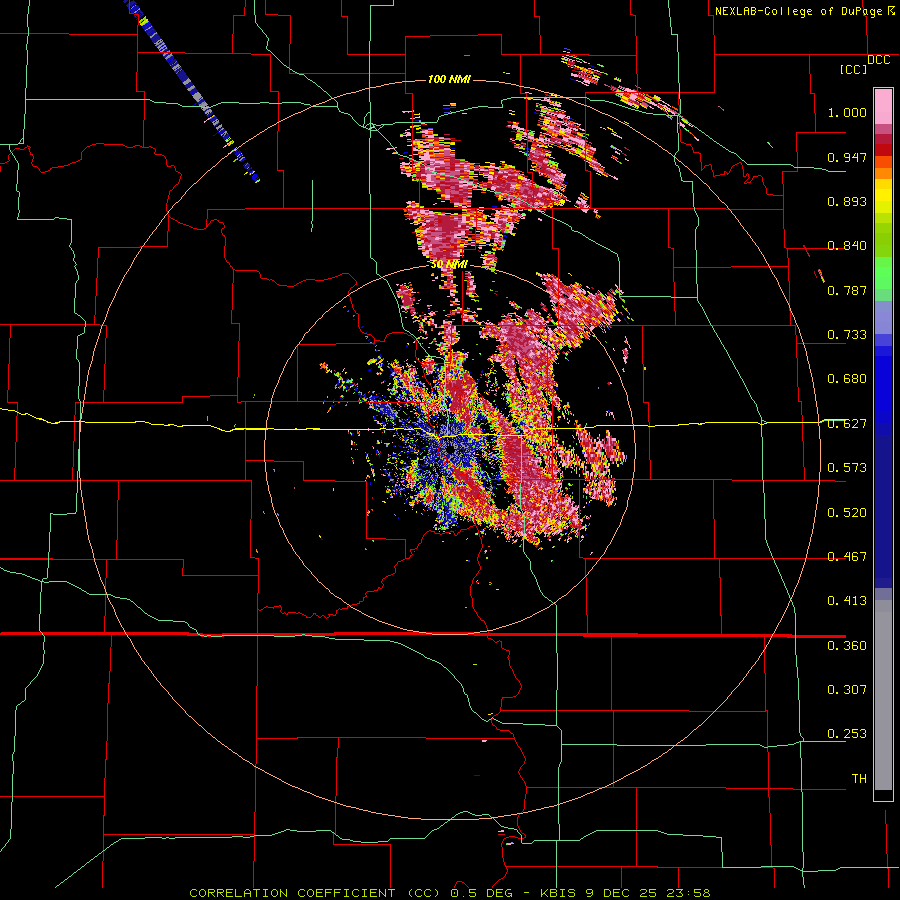This screenshot has height=900, width=900.
Task: Click the 0.360 legend label
Action: click(x=847, y=646)
